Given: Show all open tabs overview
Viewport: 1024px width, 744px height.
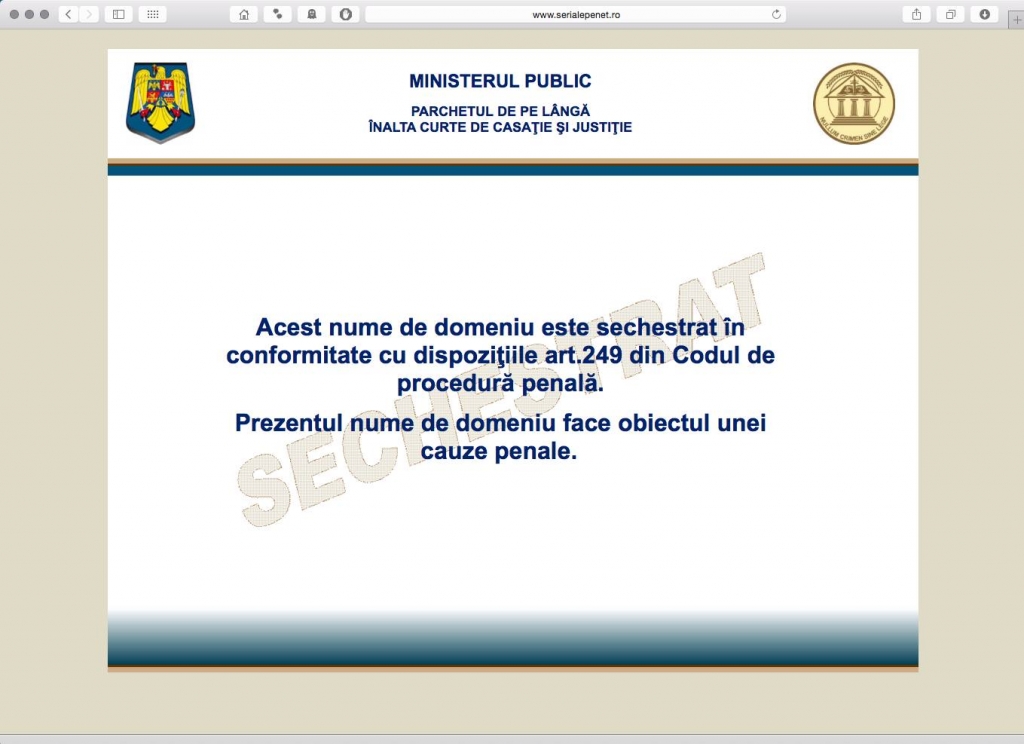Looking at the screenshot, I should [948, 14].
